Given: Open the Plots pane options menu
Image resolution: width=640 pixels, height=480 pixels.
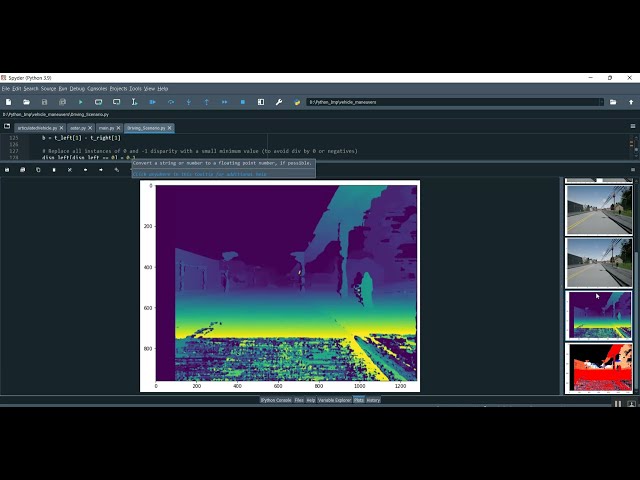Looking at the screenshot, I should coord(633,170).
